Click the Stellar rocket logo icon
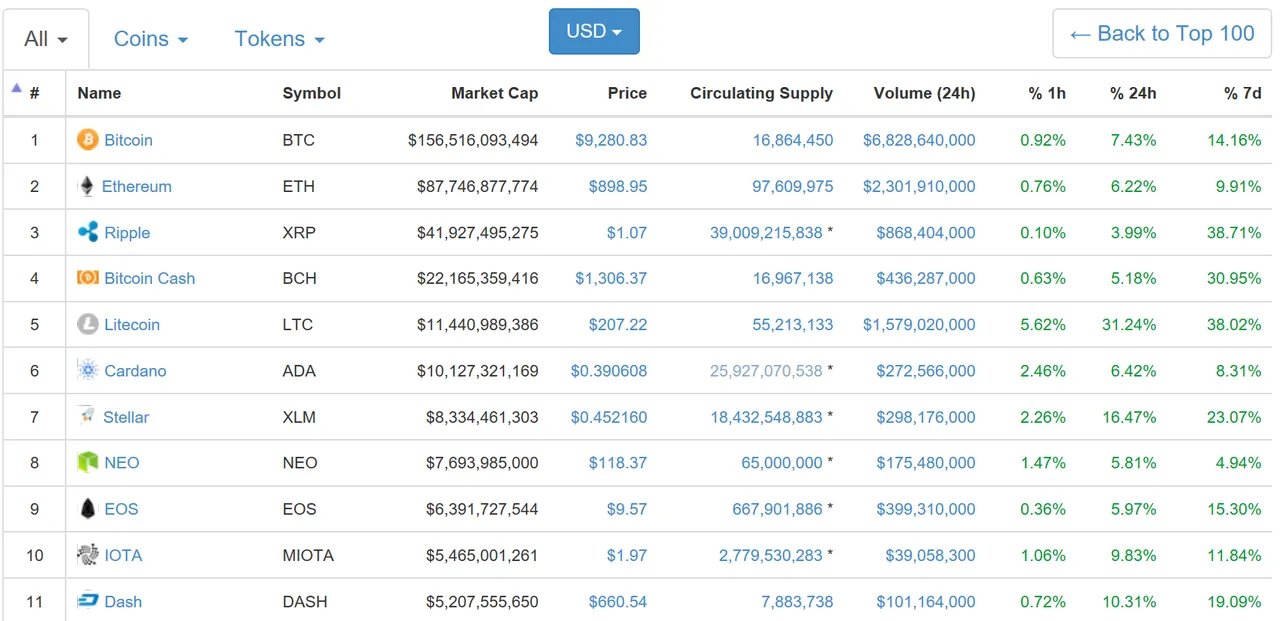 [87, 416]
